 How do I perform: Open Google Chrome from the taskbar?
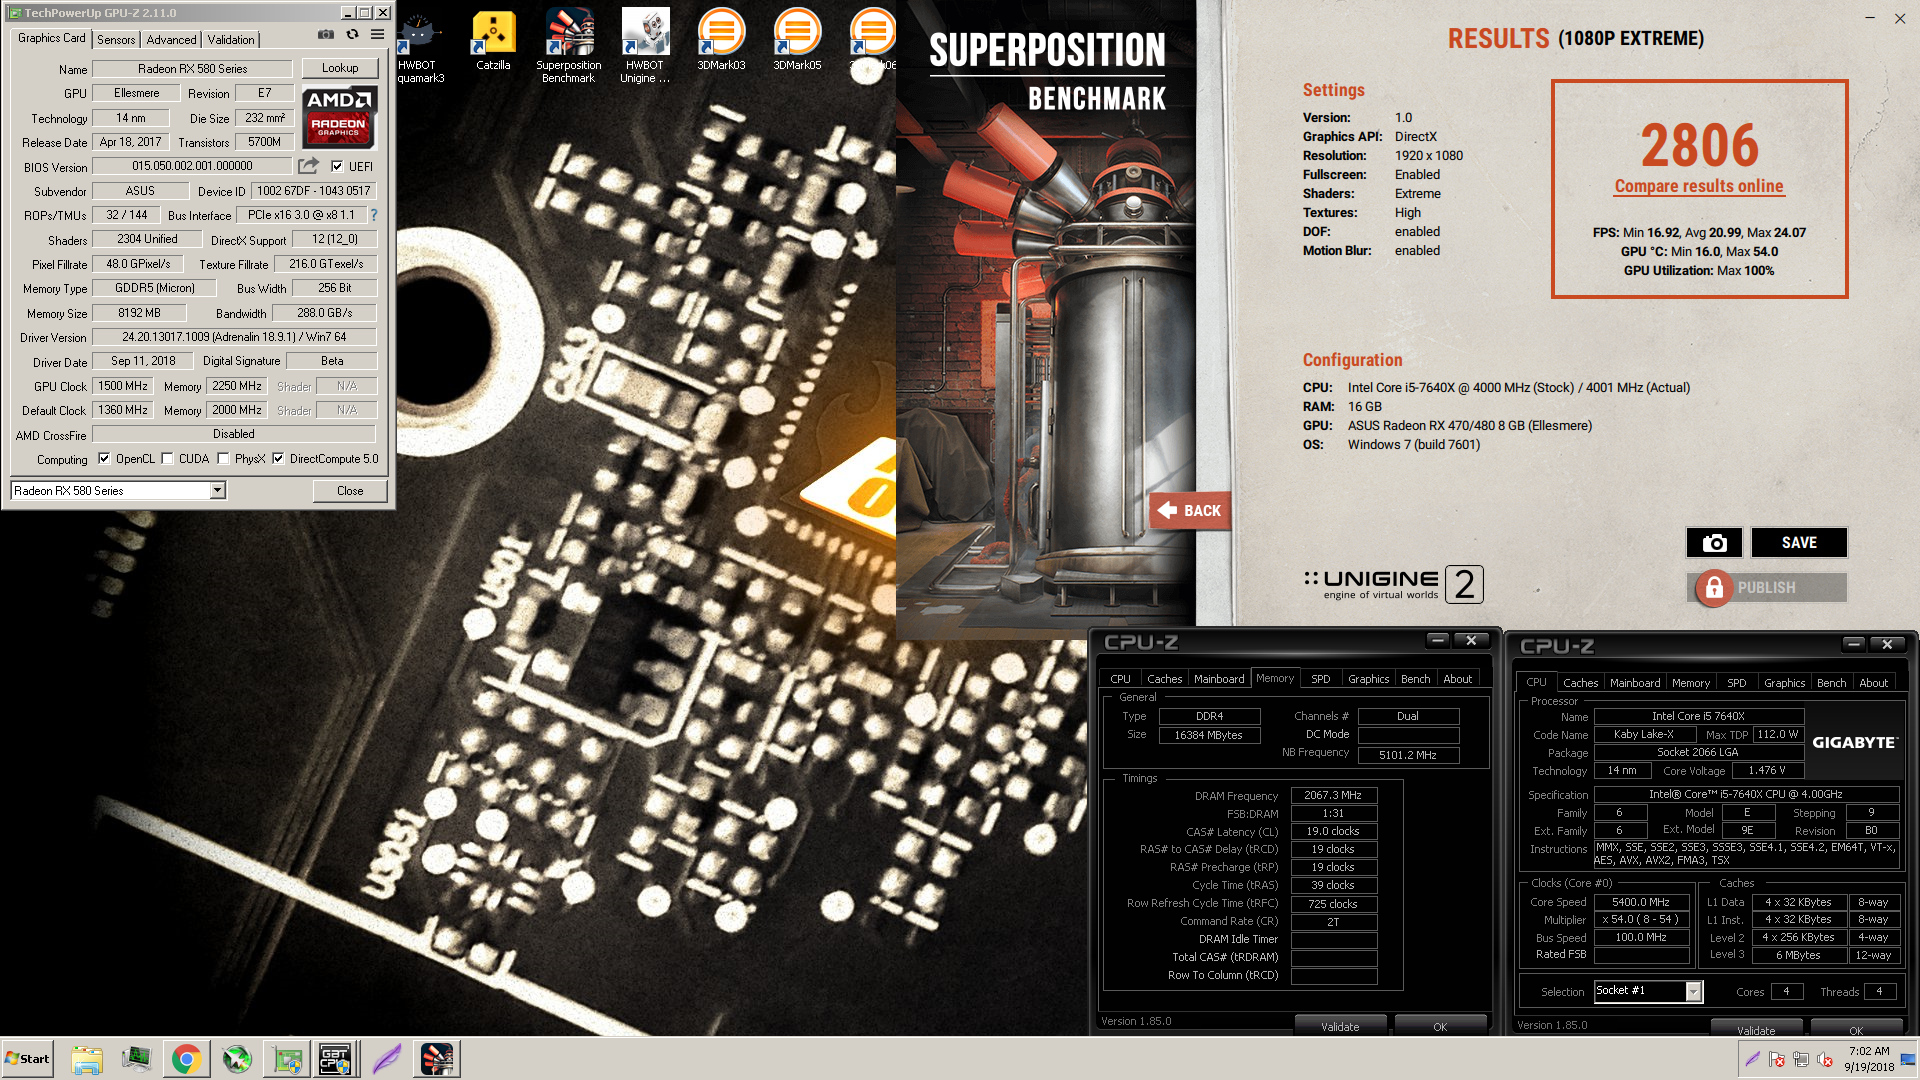[x=186, y=1059]
